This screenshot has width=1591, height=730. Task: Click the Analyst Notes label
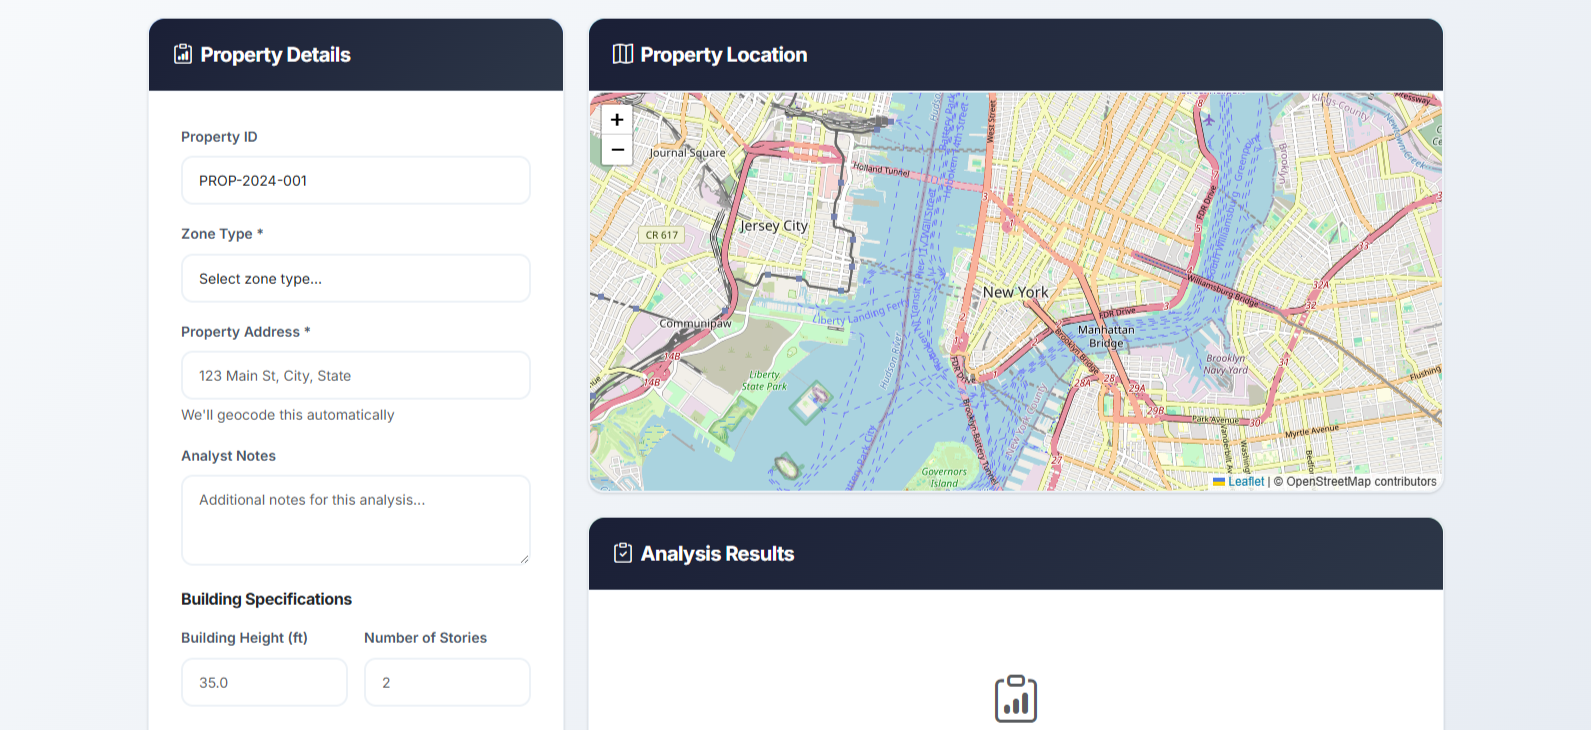pos(228,456)
